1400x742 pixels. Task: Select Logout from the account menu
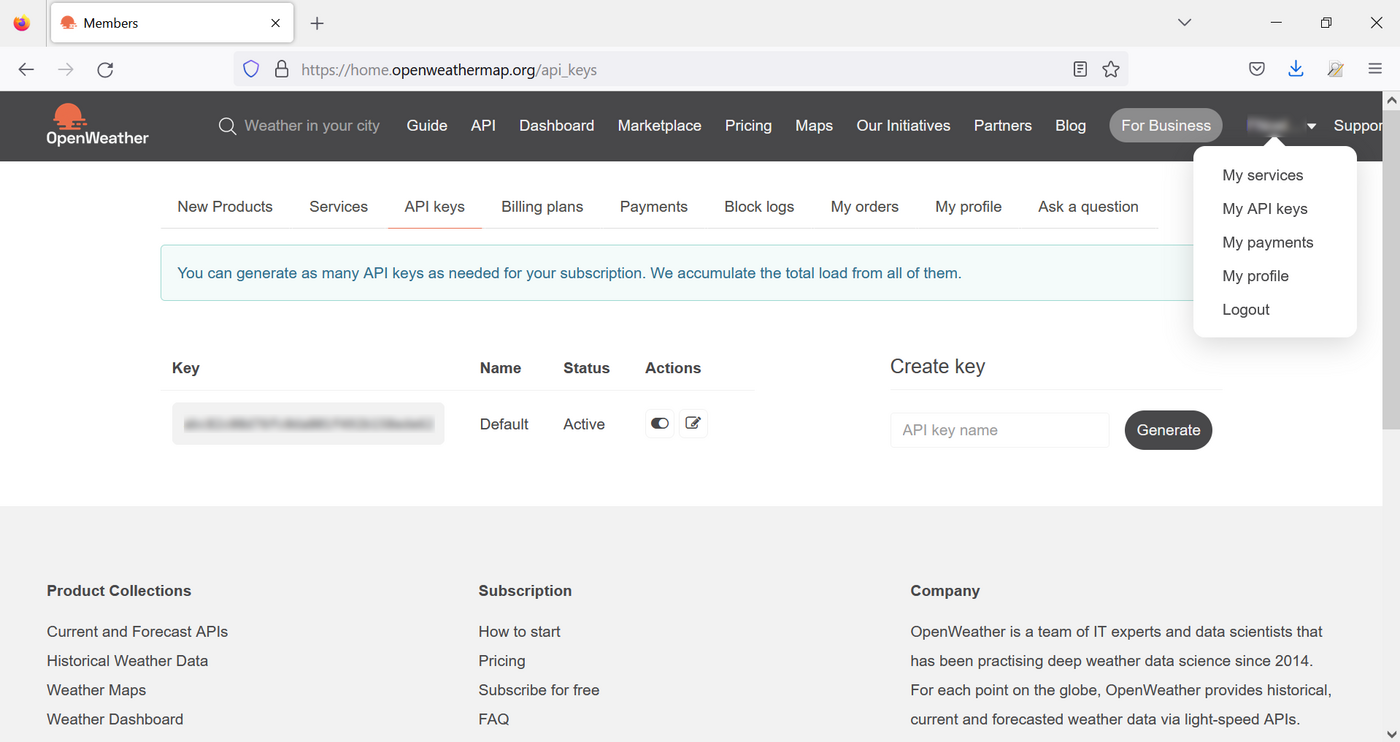pyautogui.click(x=1245, y=309)
